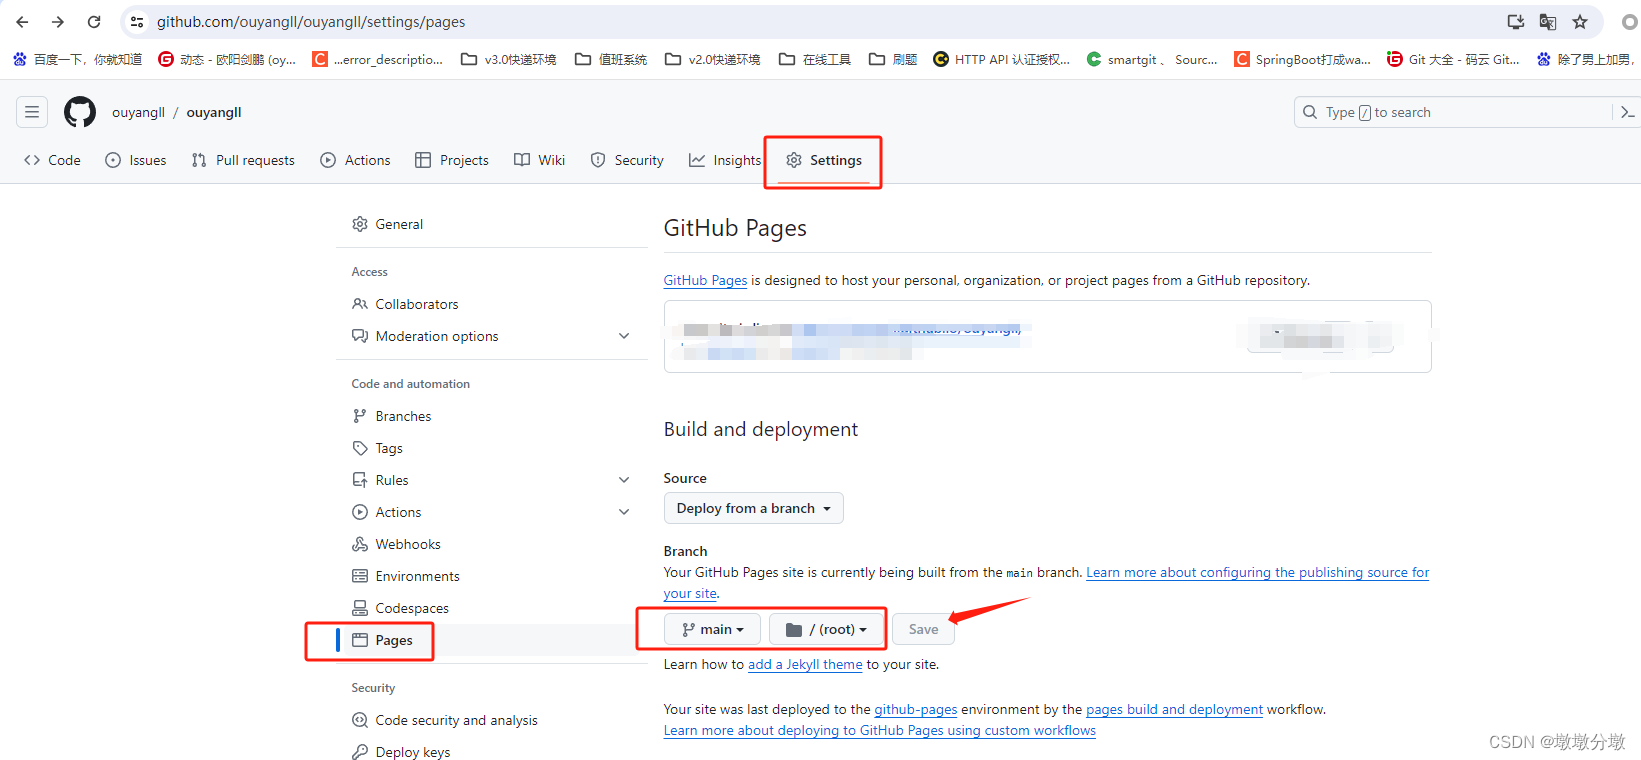Bookmark this page with star icon
The image size is (1641, 760).
click(1580, 22)
